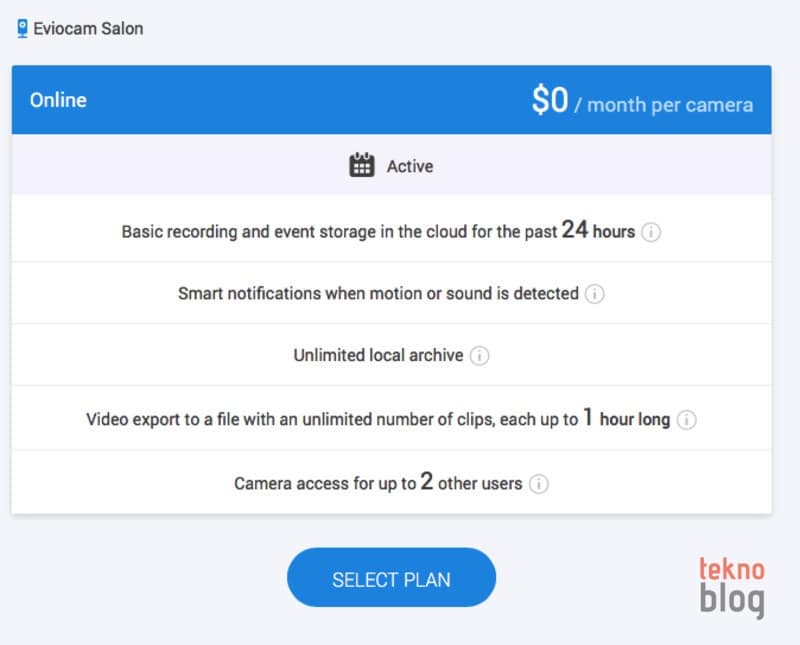800x645 pixels.
Task: Click the Camera access for up to text
Action: pos(325,484)
